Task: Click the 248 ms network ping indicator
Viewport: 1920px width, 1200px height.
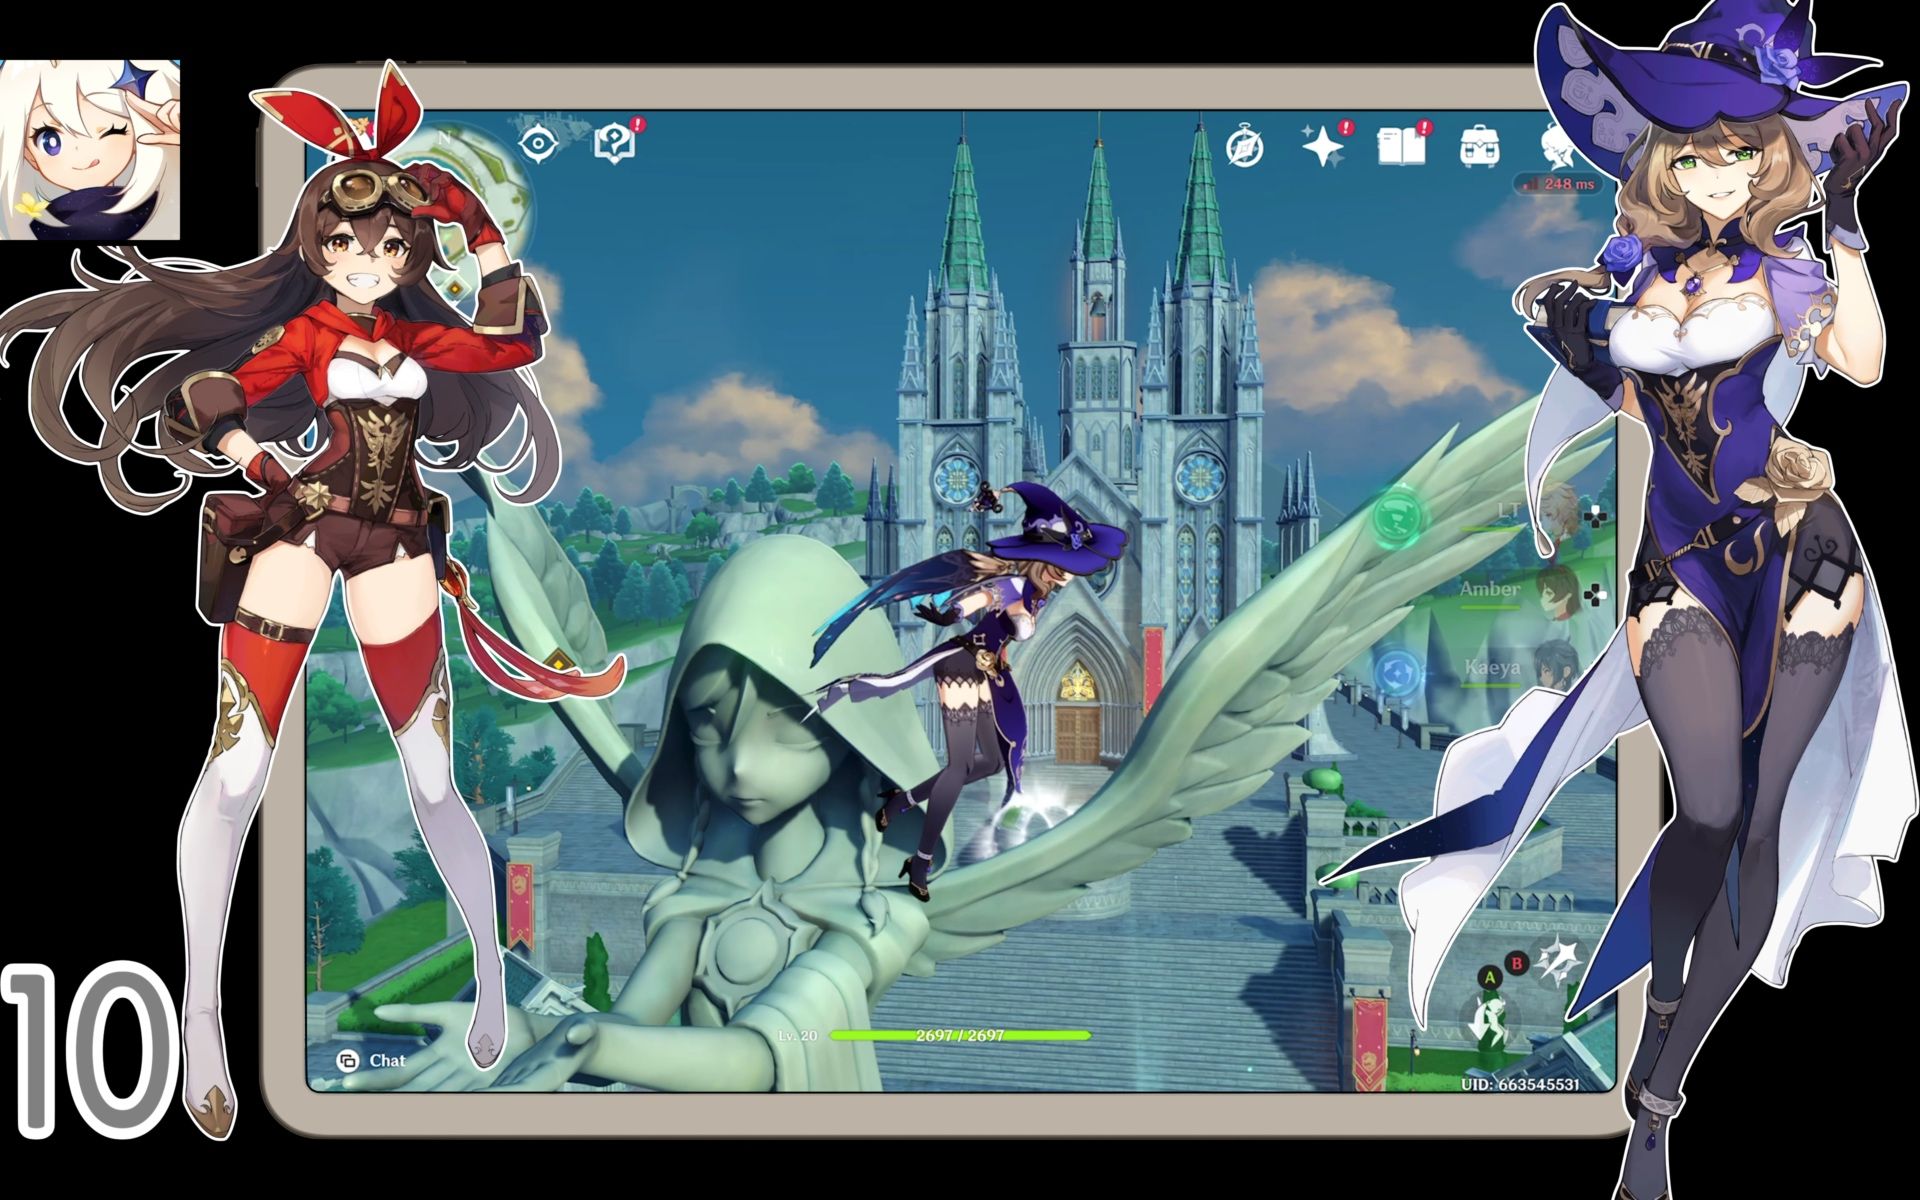Action: [x=1558, y=184]
